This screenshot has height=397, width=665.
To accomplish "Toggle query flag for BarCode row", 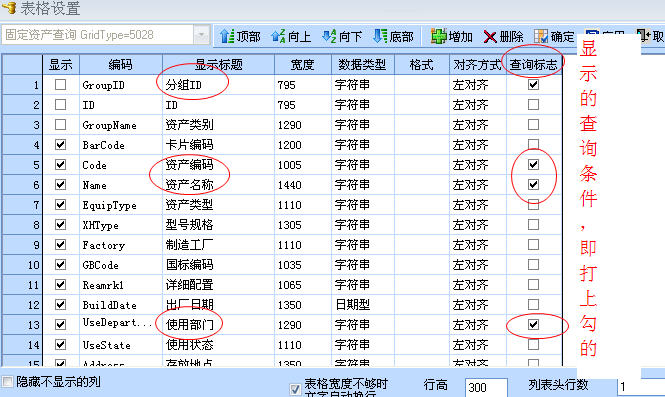I will point(533,145).
